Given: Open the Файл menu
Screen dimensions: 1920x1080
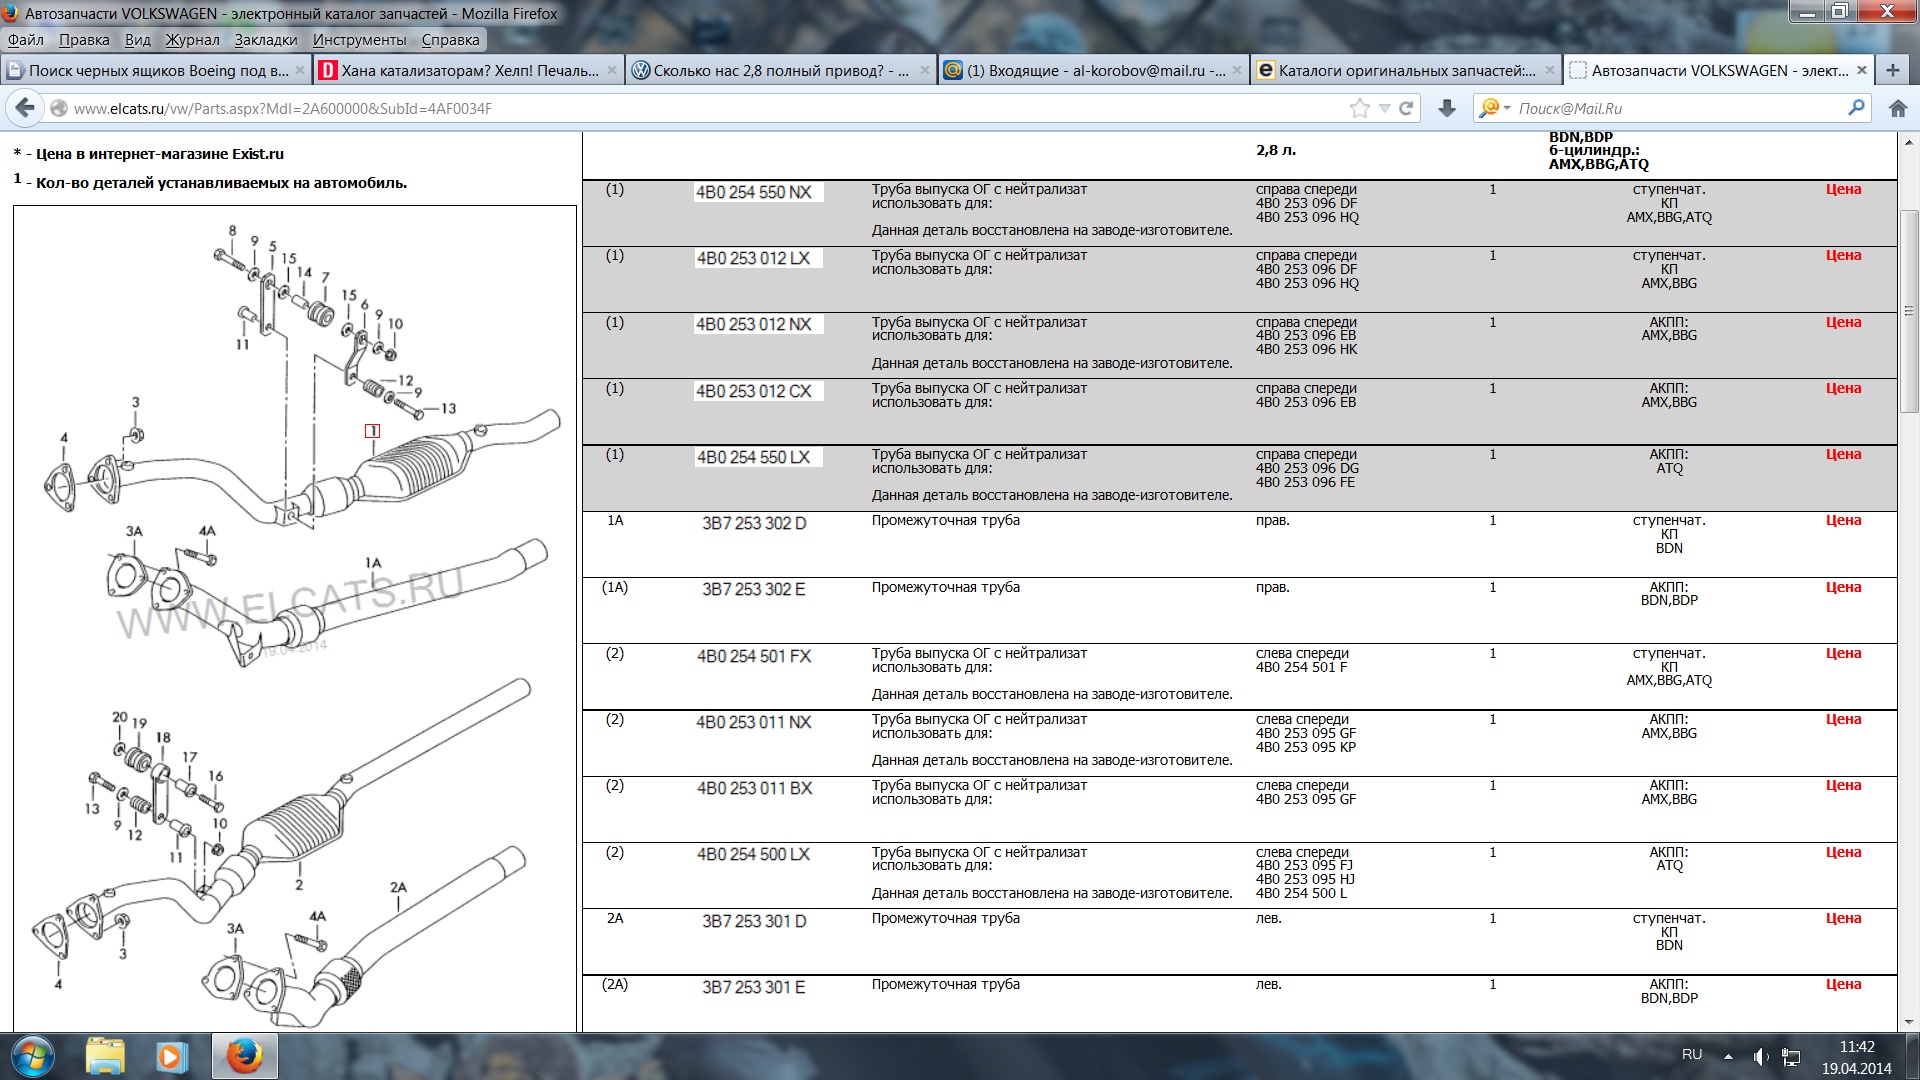Looking at the screenshot, I should [26, 40].
